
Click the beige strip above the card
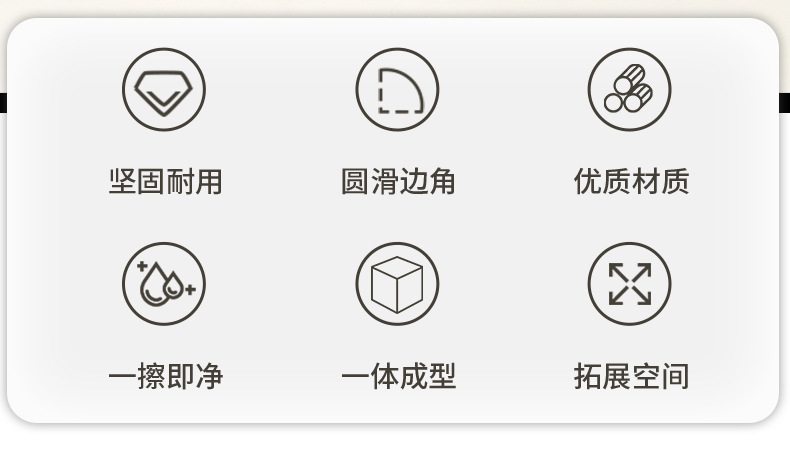[395, 8]
